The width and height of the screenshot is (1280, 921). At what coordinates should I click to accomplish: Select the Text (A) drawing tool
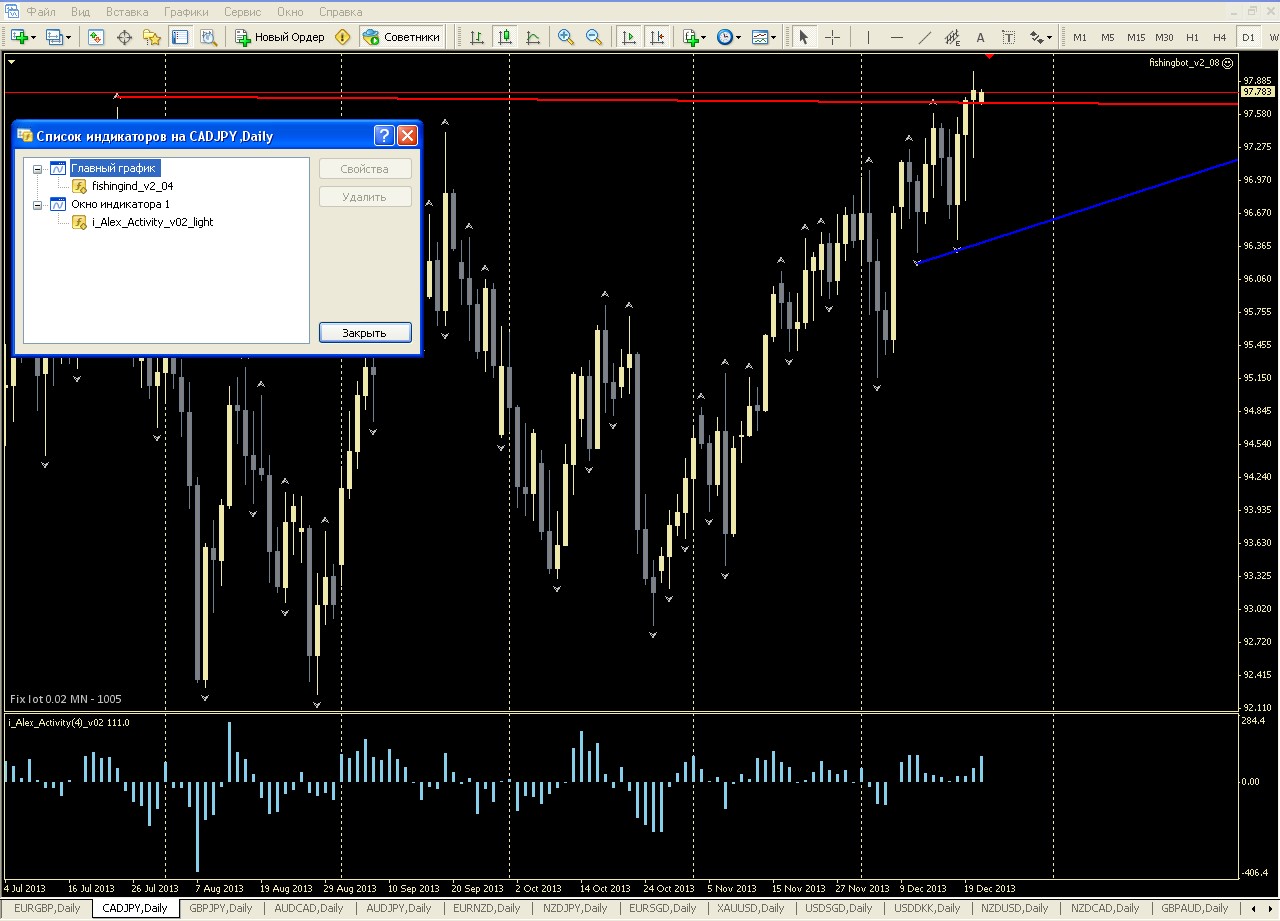pyautogui.click(x=980, y=37)
